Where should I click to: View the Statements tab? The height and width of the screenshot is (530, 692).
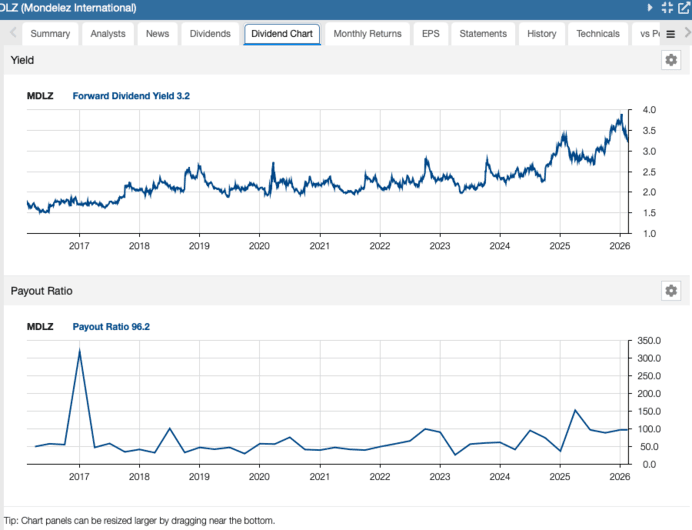pyautogui.click(x=483, y=34)
